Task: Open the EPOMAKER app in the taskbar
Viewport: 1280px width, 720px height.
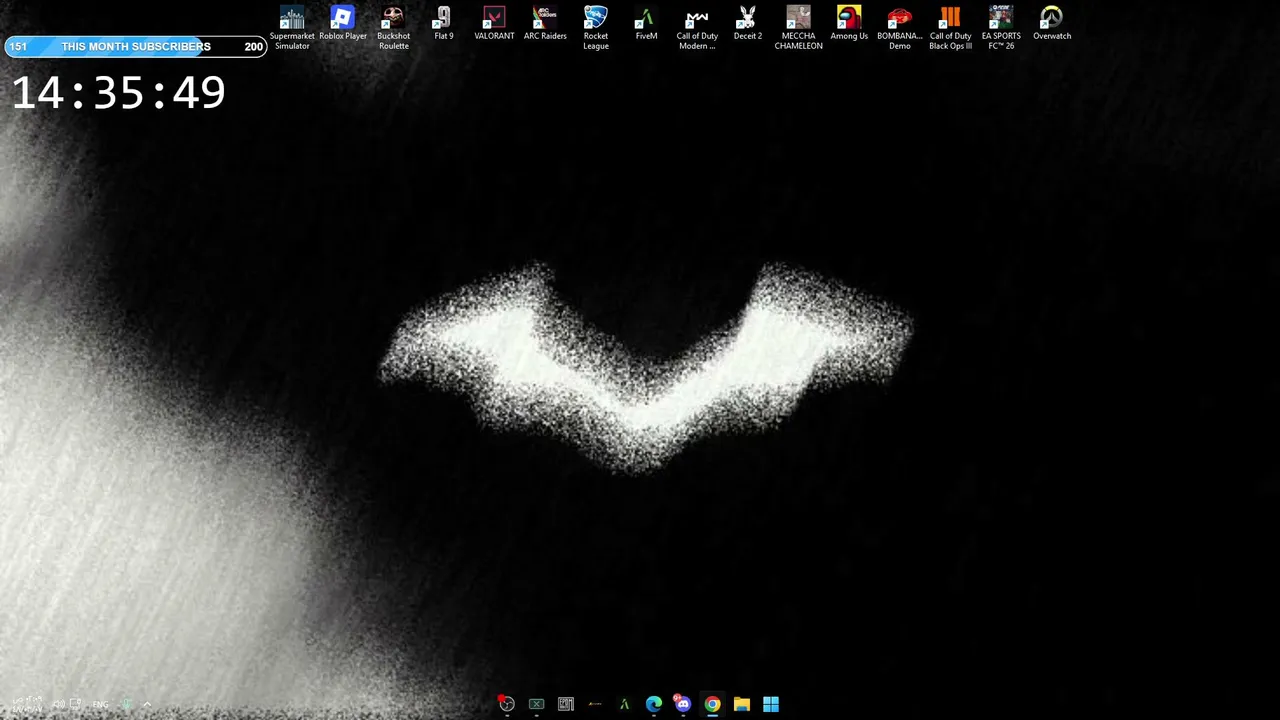Action: [566, 704]
